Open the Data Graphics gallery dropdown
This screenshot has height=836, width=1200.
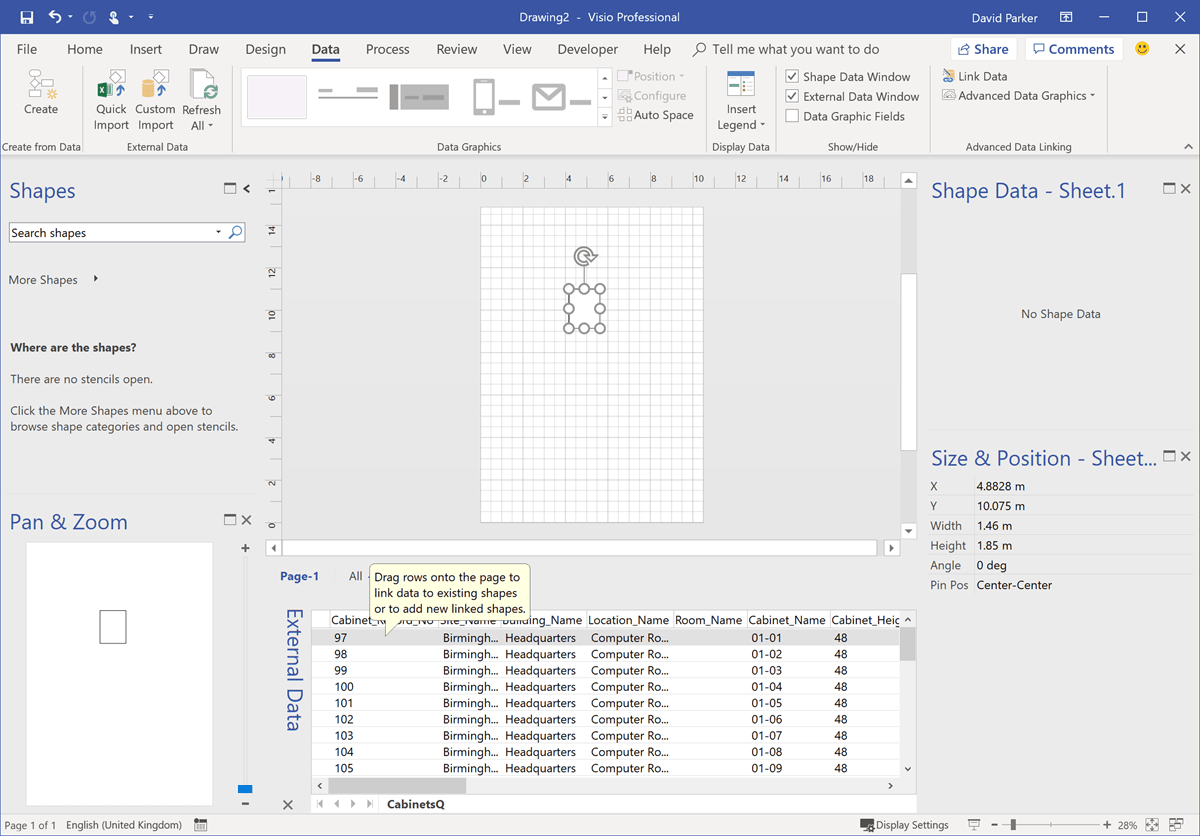point(604,116)
